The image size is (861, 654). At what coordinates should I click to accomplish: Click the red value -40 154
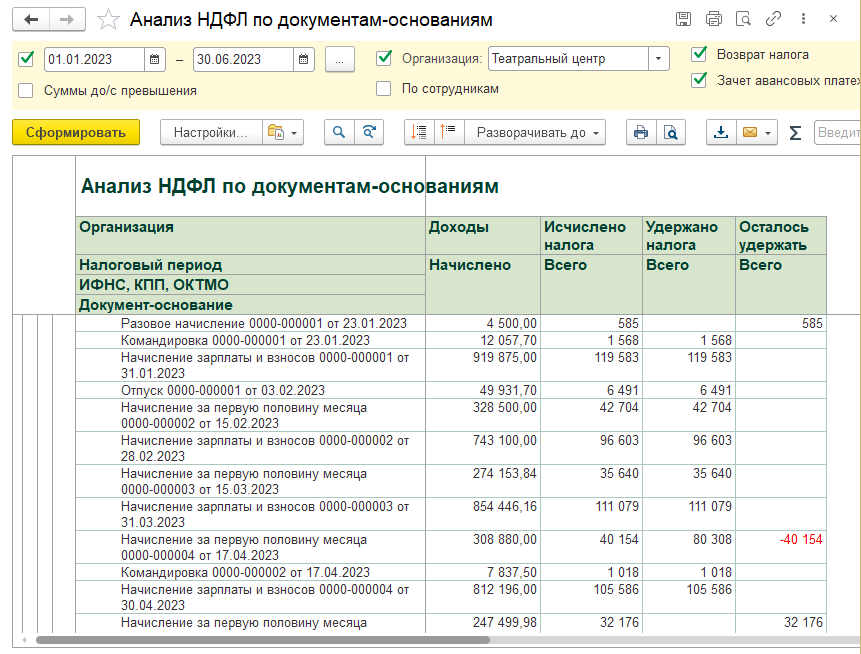[x=801, y=540]
